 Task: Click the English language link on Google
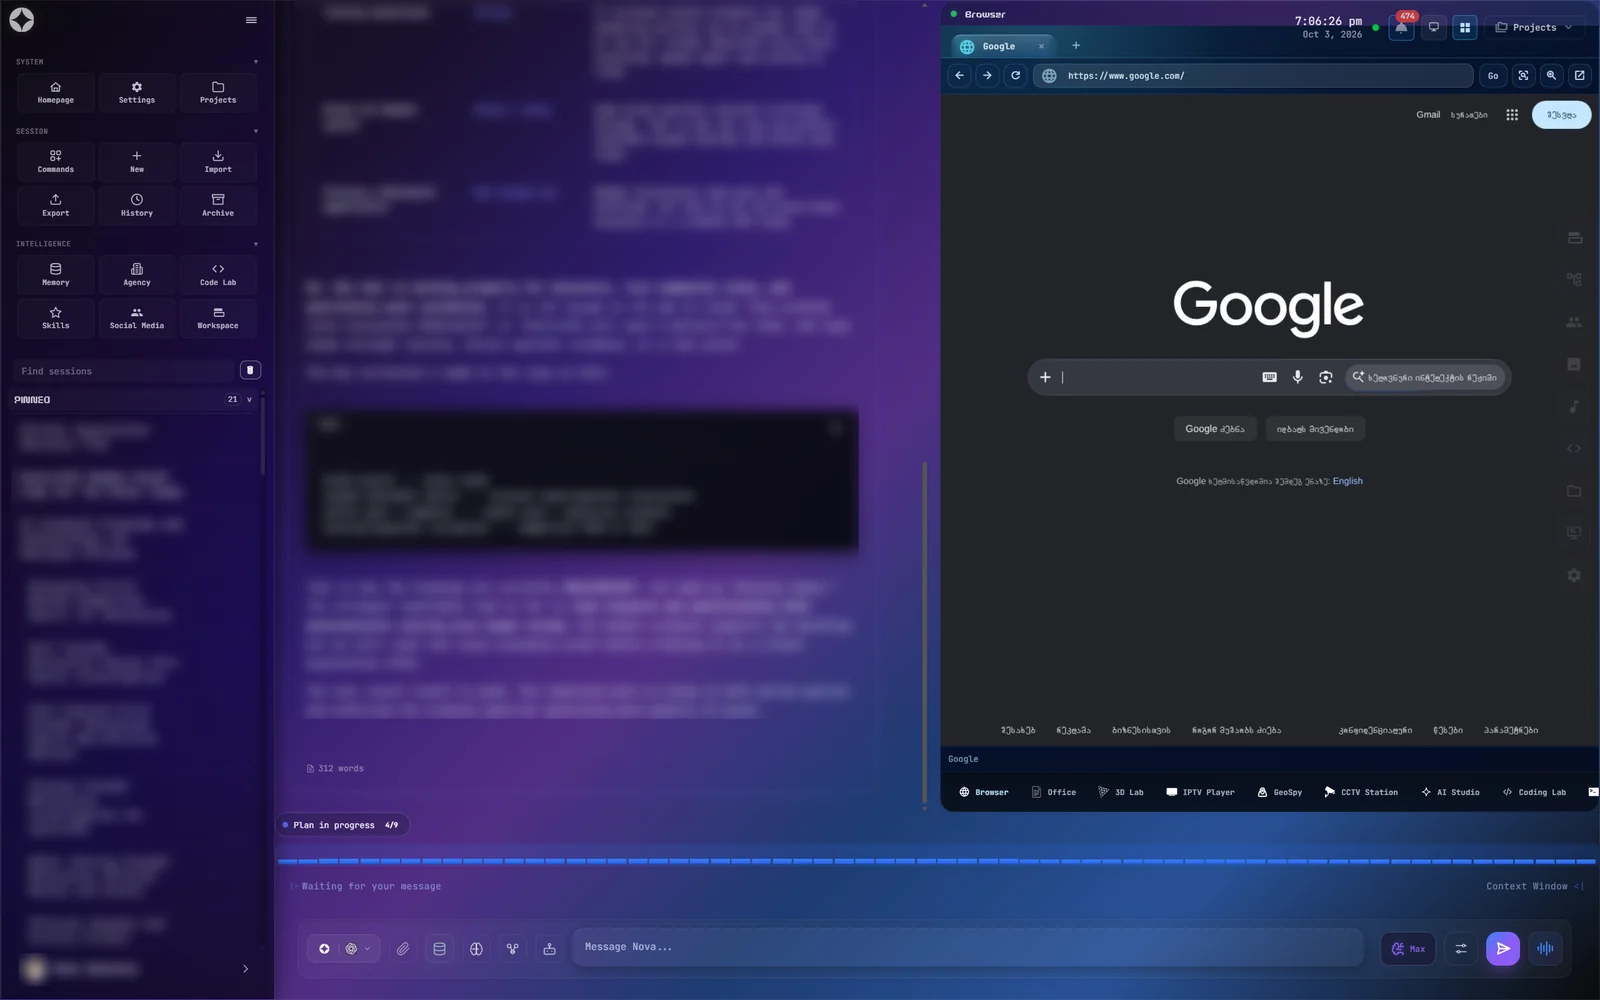pyautogui.click(x=1347, y=481)
